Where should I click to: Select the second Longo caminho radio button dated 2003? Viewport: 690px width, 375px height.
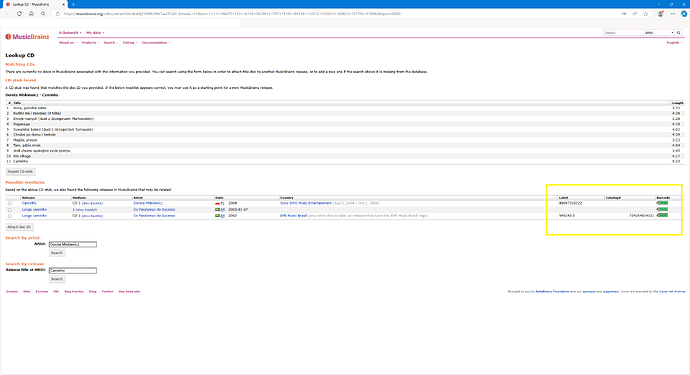(x=10, y=210)
